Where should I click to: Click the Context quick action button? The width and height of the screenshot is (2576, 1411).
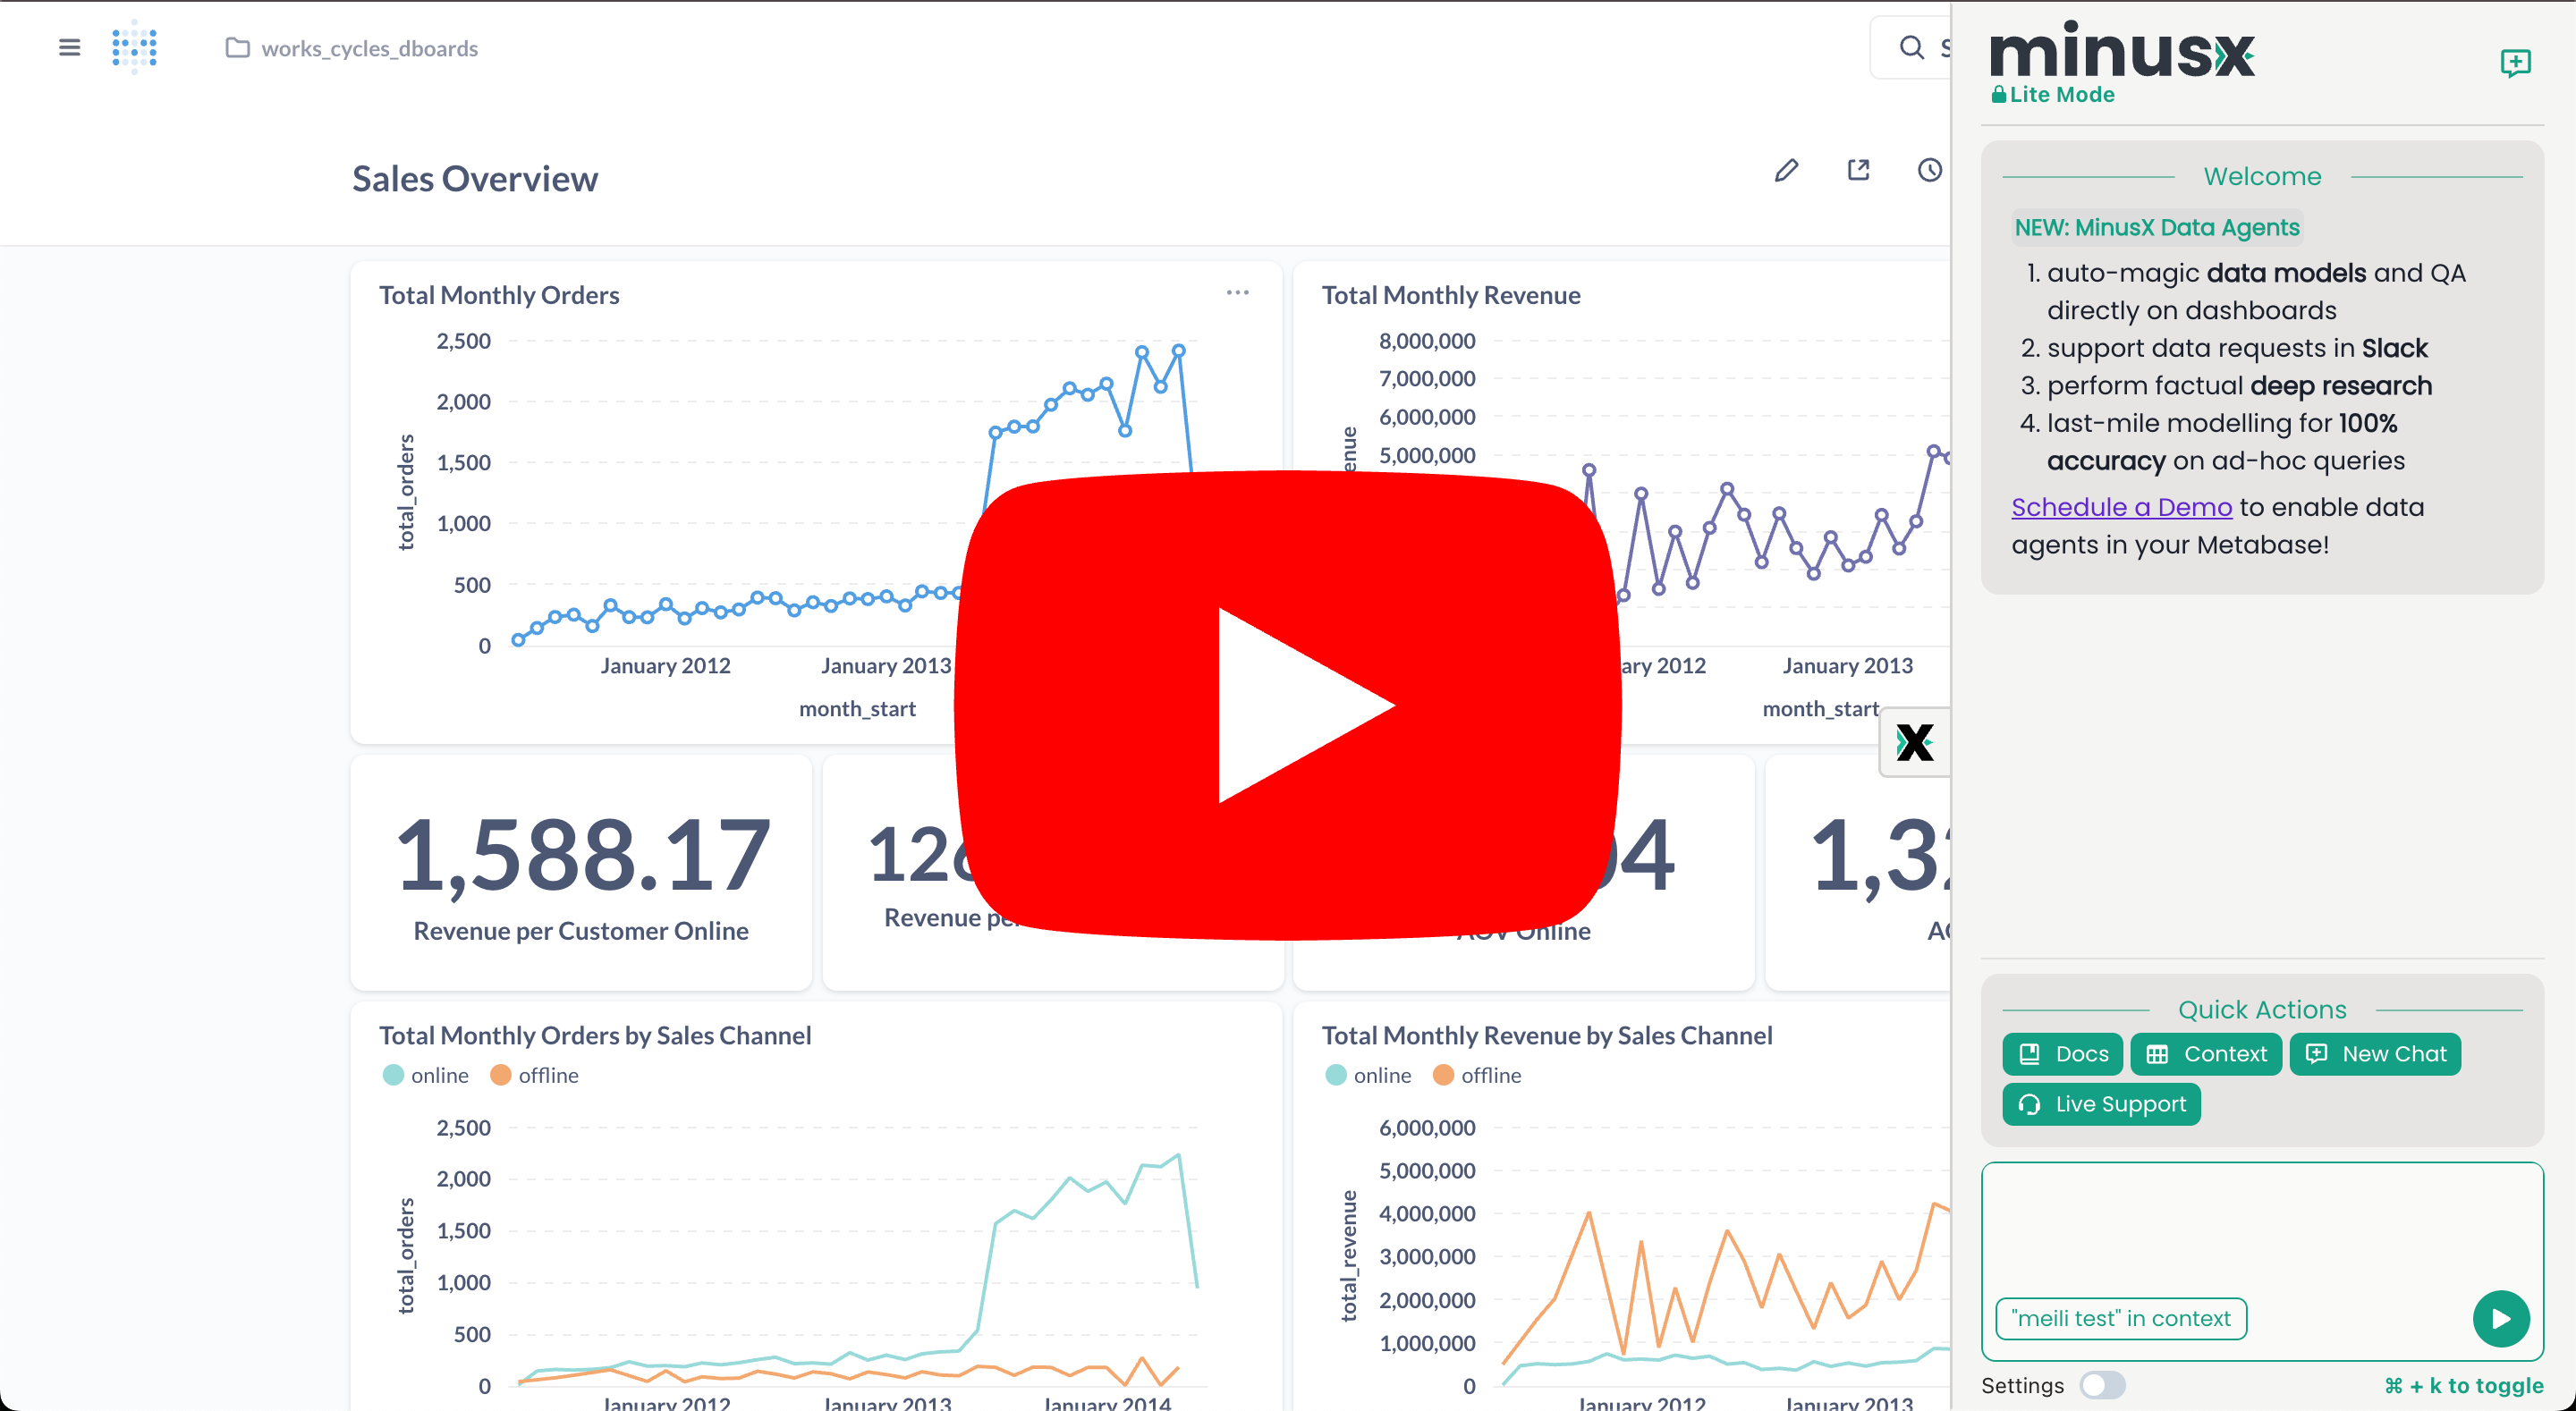tap(2205, 1054)
